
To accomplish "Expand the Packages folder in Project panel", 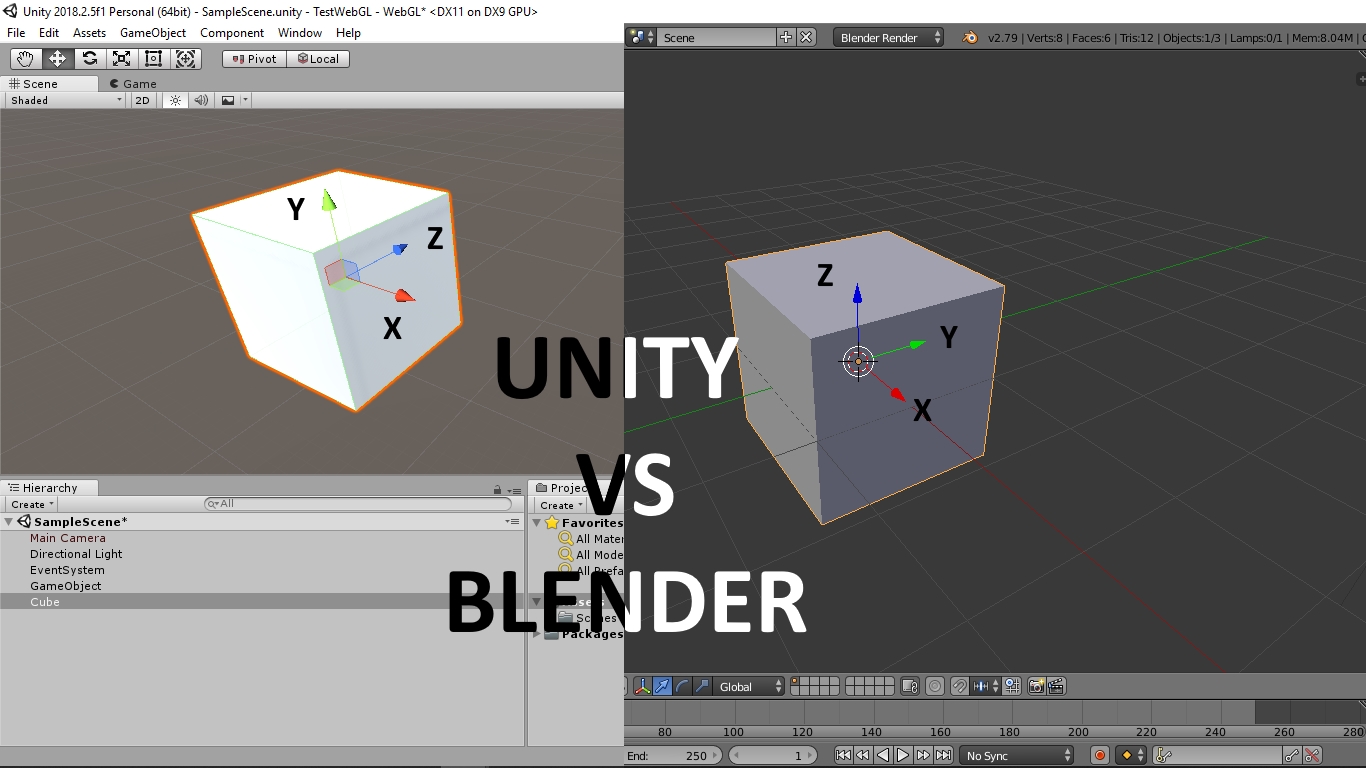I will 537,634.
